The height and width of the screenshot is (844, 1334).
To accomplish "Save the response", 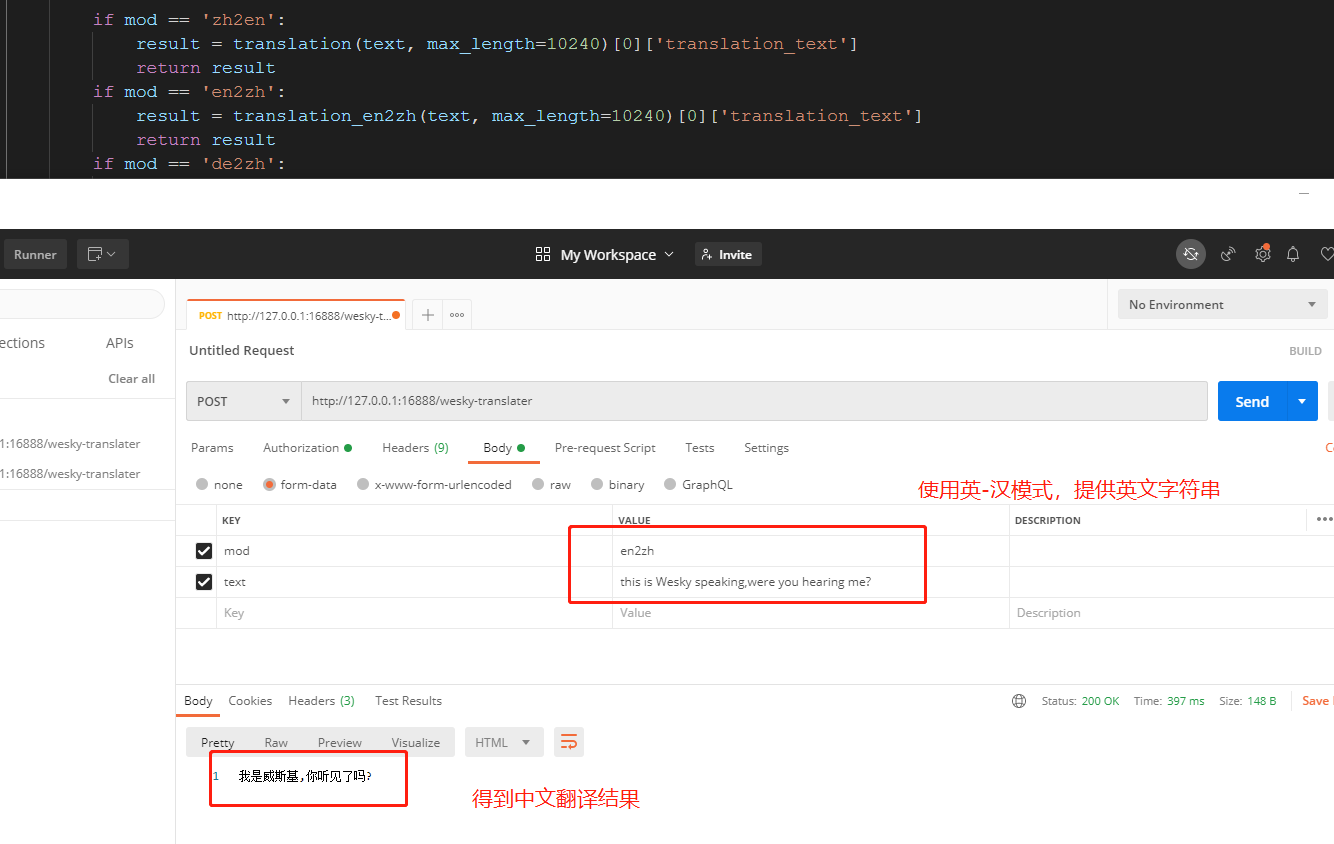I will tap(1316, 701).
